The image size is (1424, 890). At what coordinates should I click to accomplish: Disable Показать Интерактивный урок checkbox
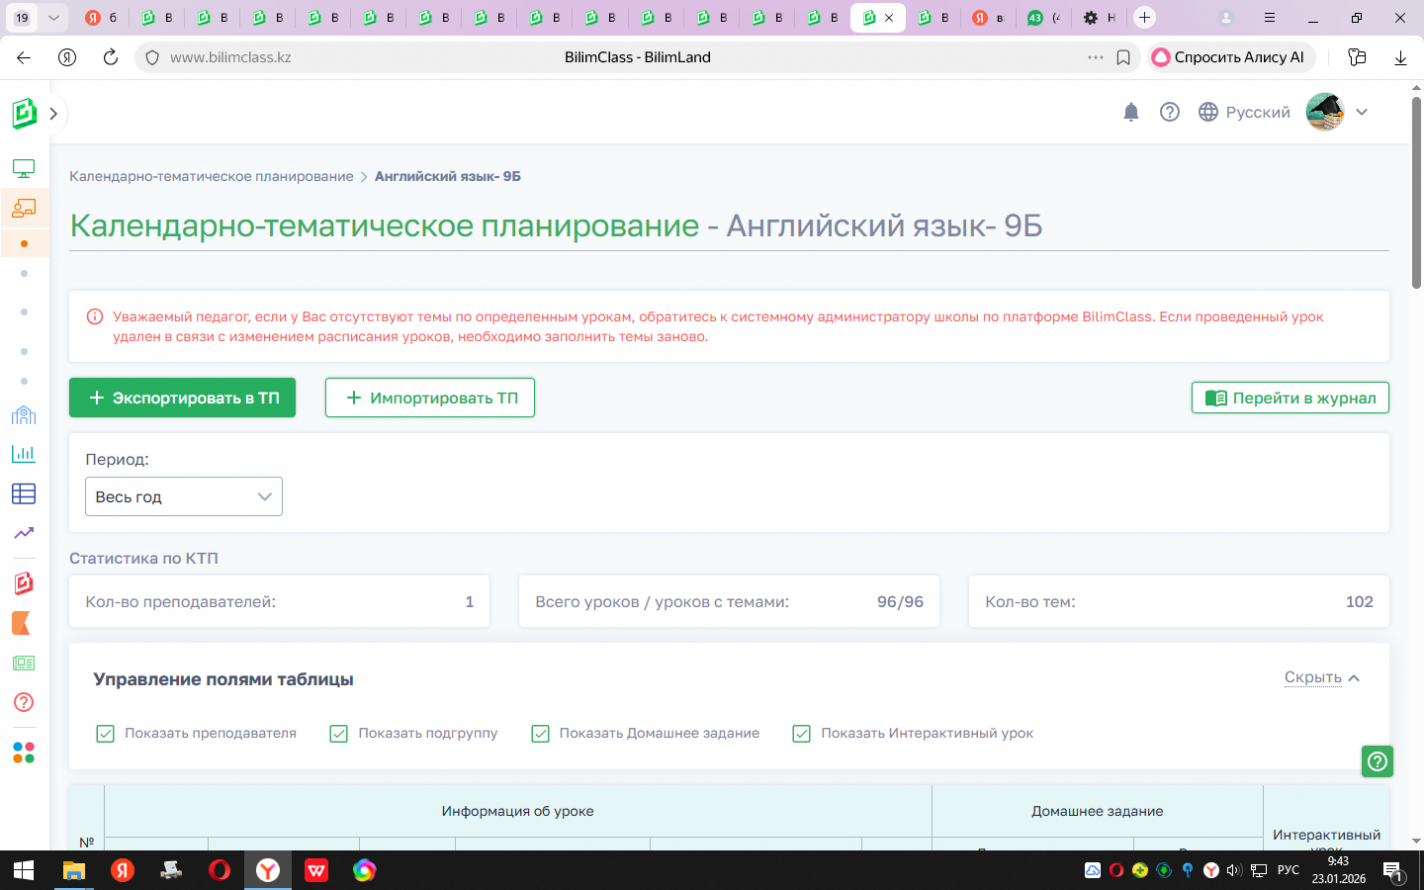(801, 734)
